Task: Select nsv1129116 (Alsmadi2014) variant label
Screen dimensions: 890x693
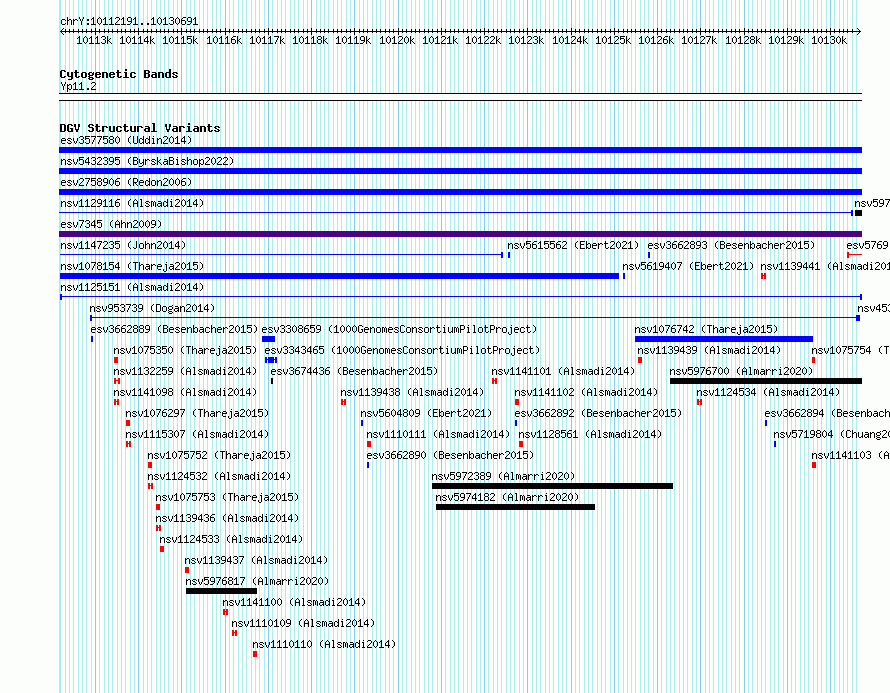Action: [x=132, y=203]
